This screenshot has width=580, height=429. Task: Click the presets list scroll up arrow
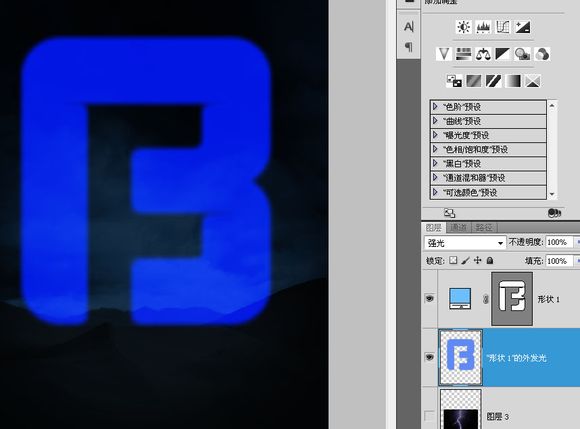(552, 105)
